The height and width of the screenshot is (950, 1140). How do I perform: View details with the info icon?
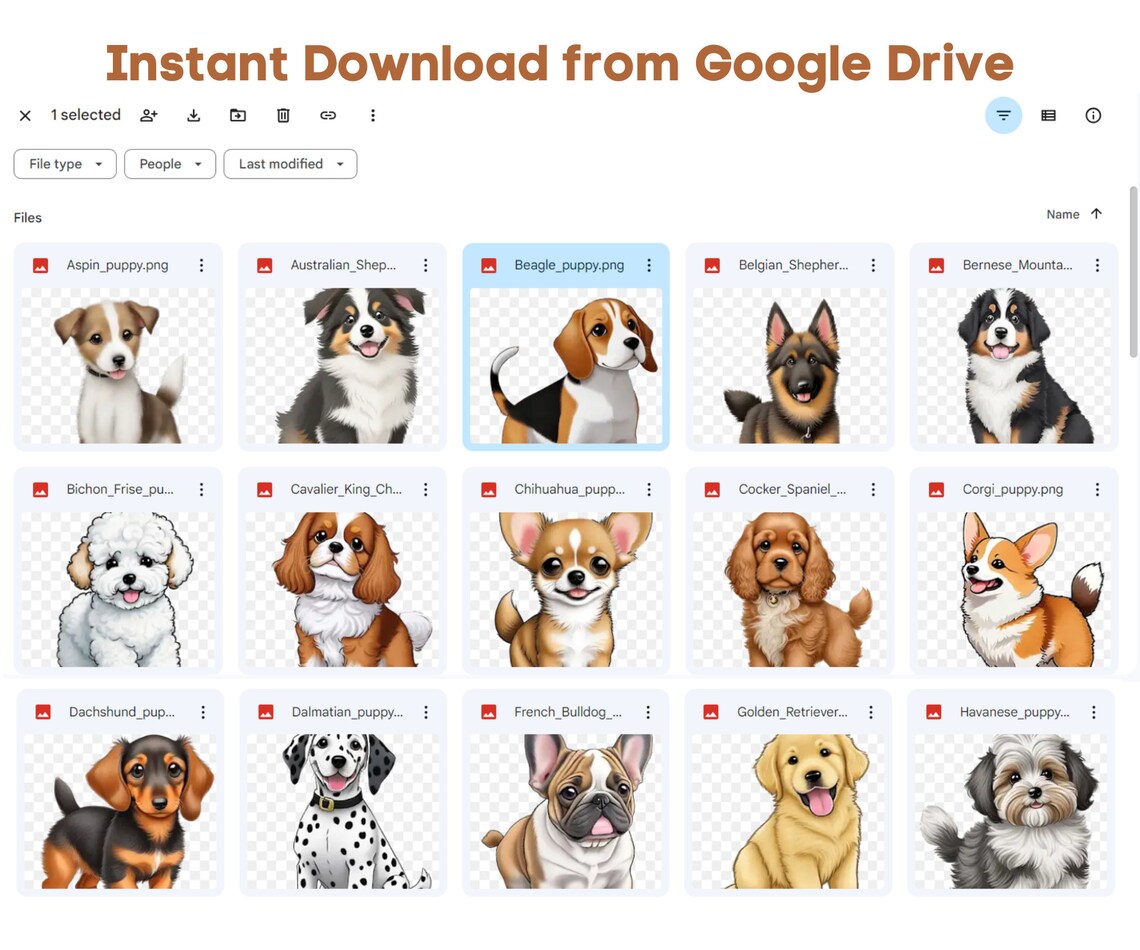[1093, 115]
